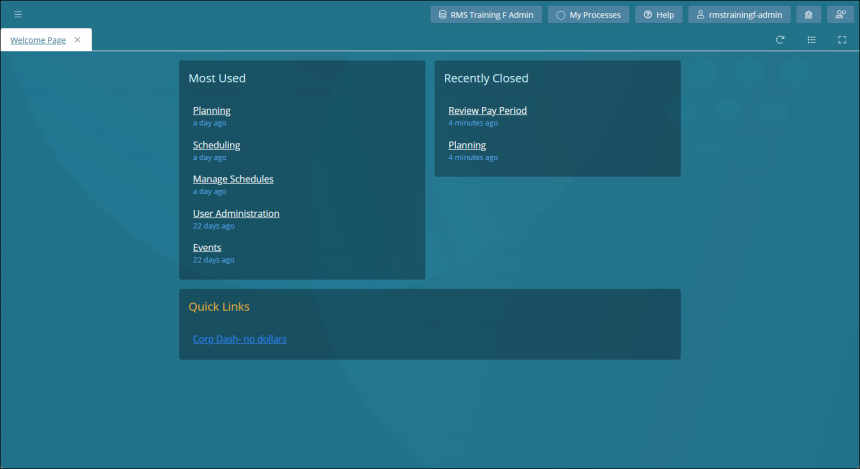Open the rmstrainingf-admin user menu
Image resolution: width=860 pixels, height=469 pixels.
point(740,15)
